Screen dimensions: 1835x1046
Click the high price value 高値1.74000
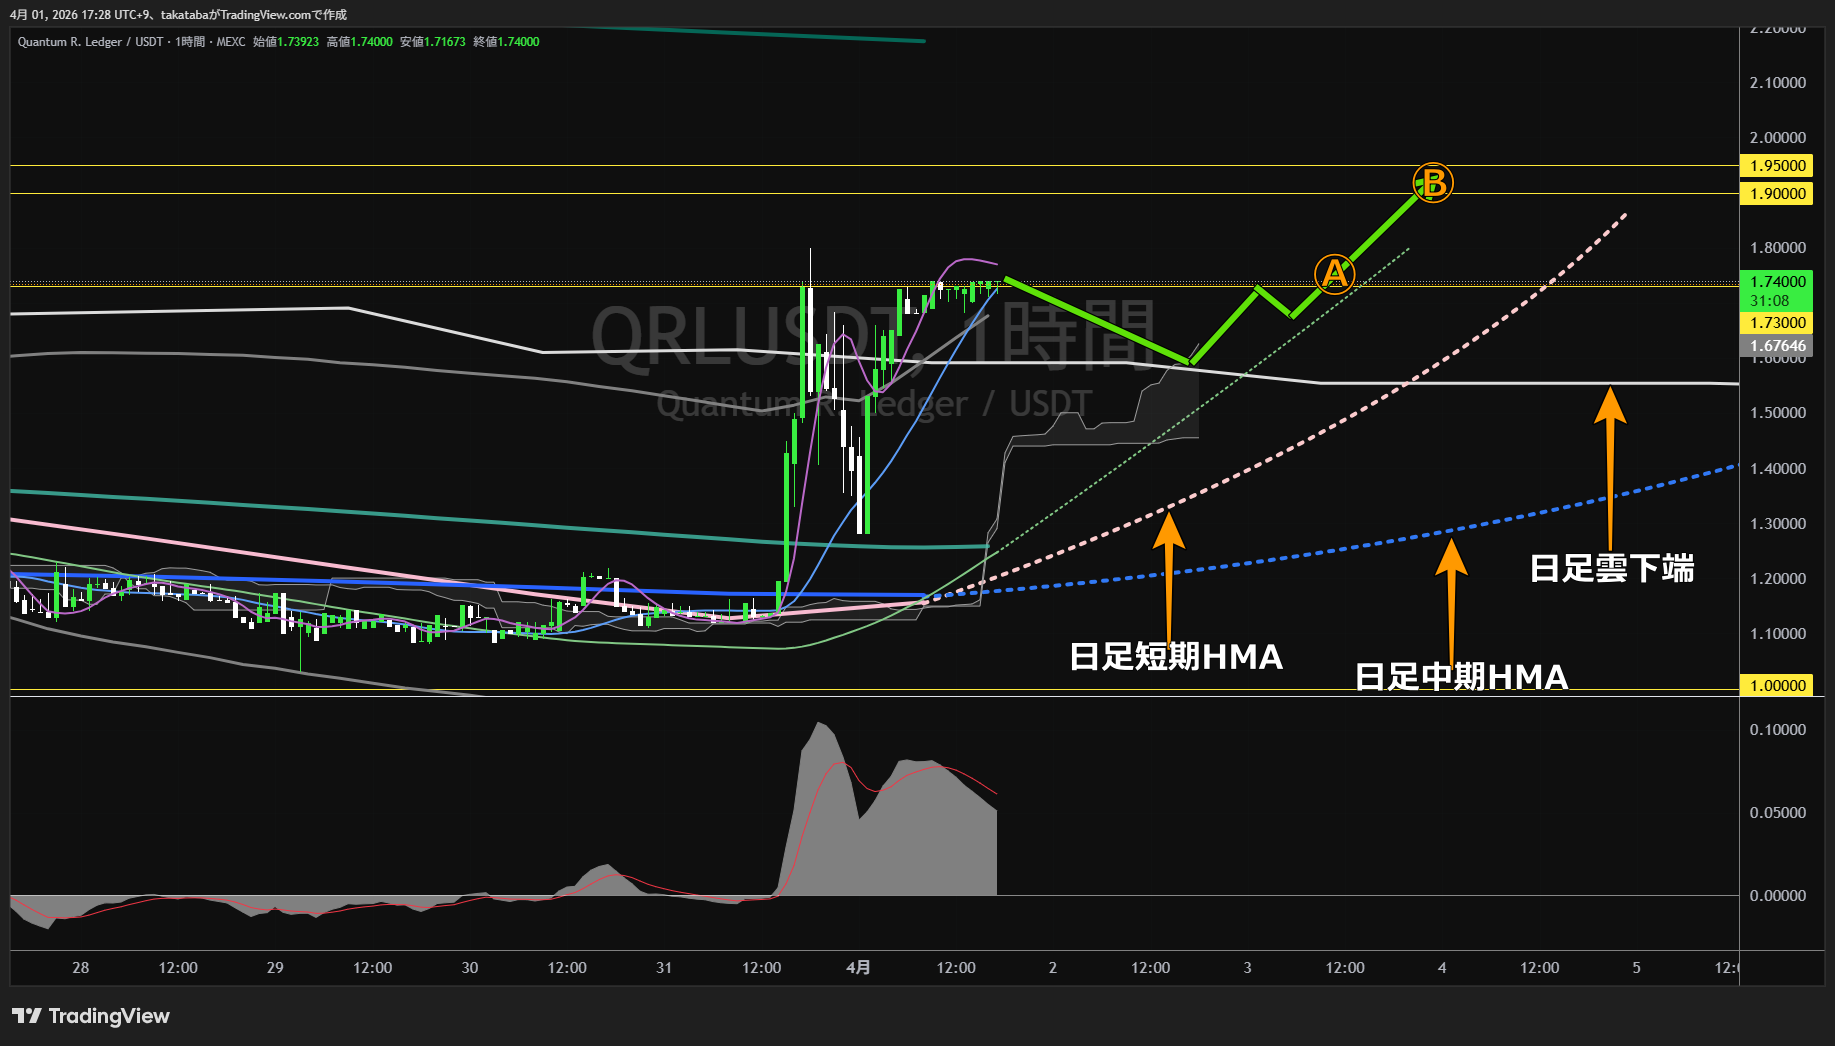pyautogui.click(x=359, y=42)
